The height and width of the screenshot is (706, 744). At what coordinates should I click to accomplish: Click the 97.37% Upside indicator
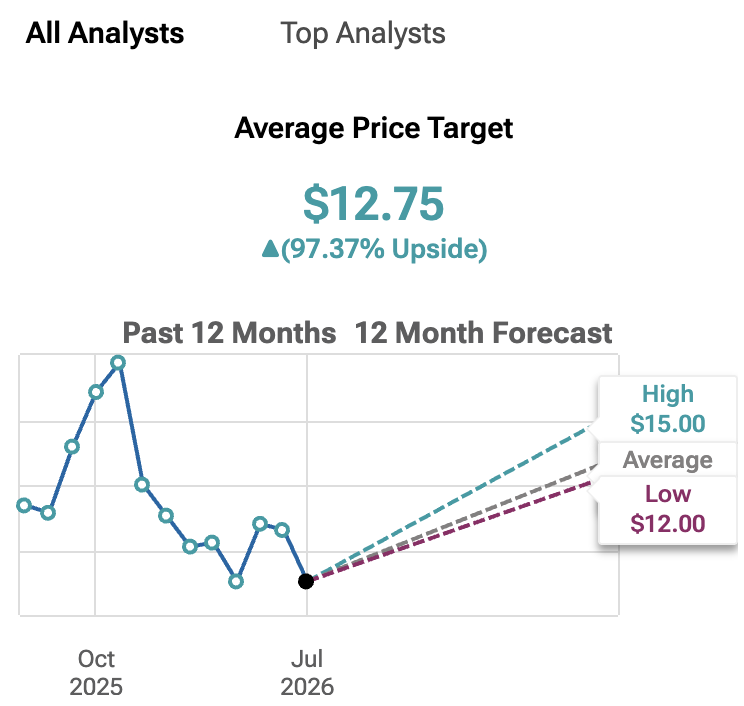(384, 249)
